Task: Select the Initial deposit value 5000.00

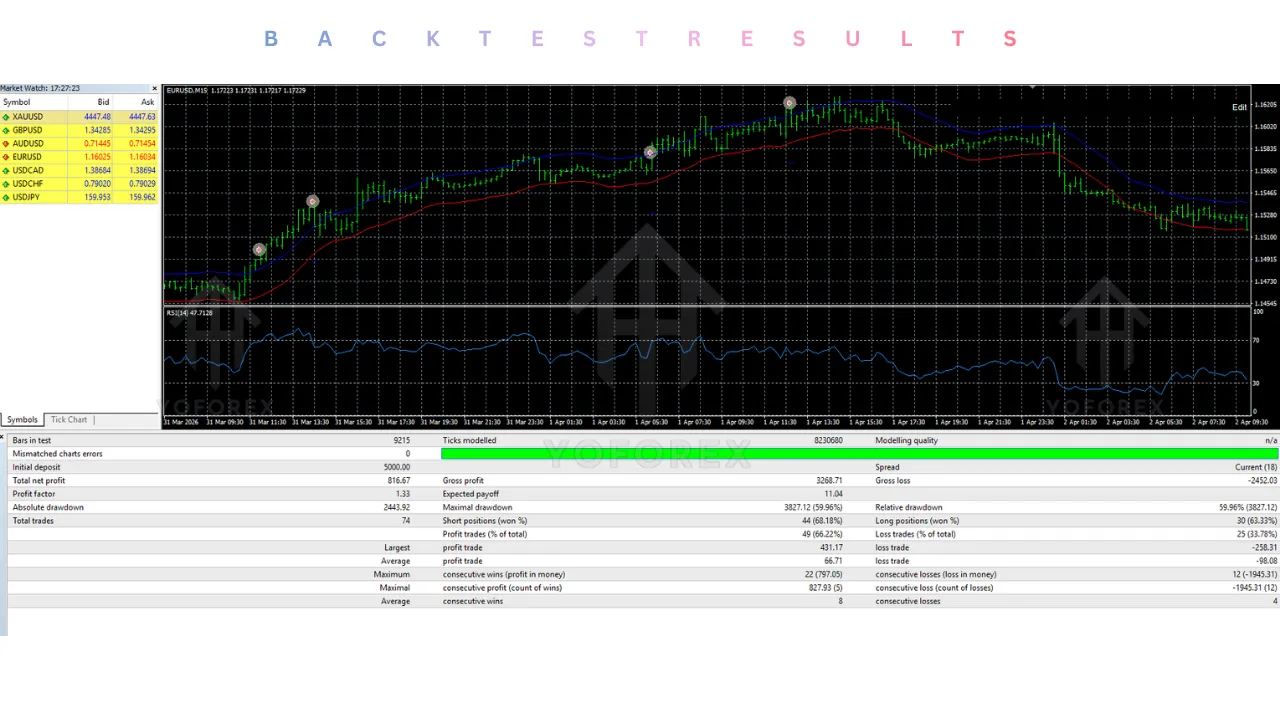Action: [x=397, y=467]
